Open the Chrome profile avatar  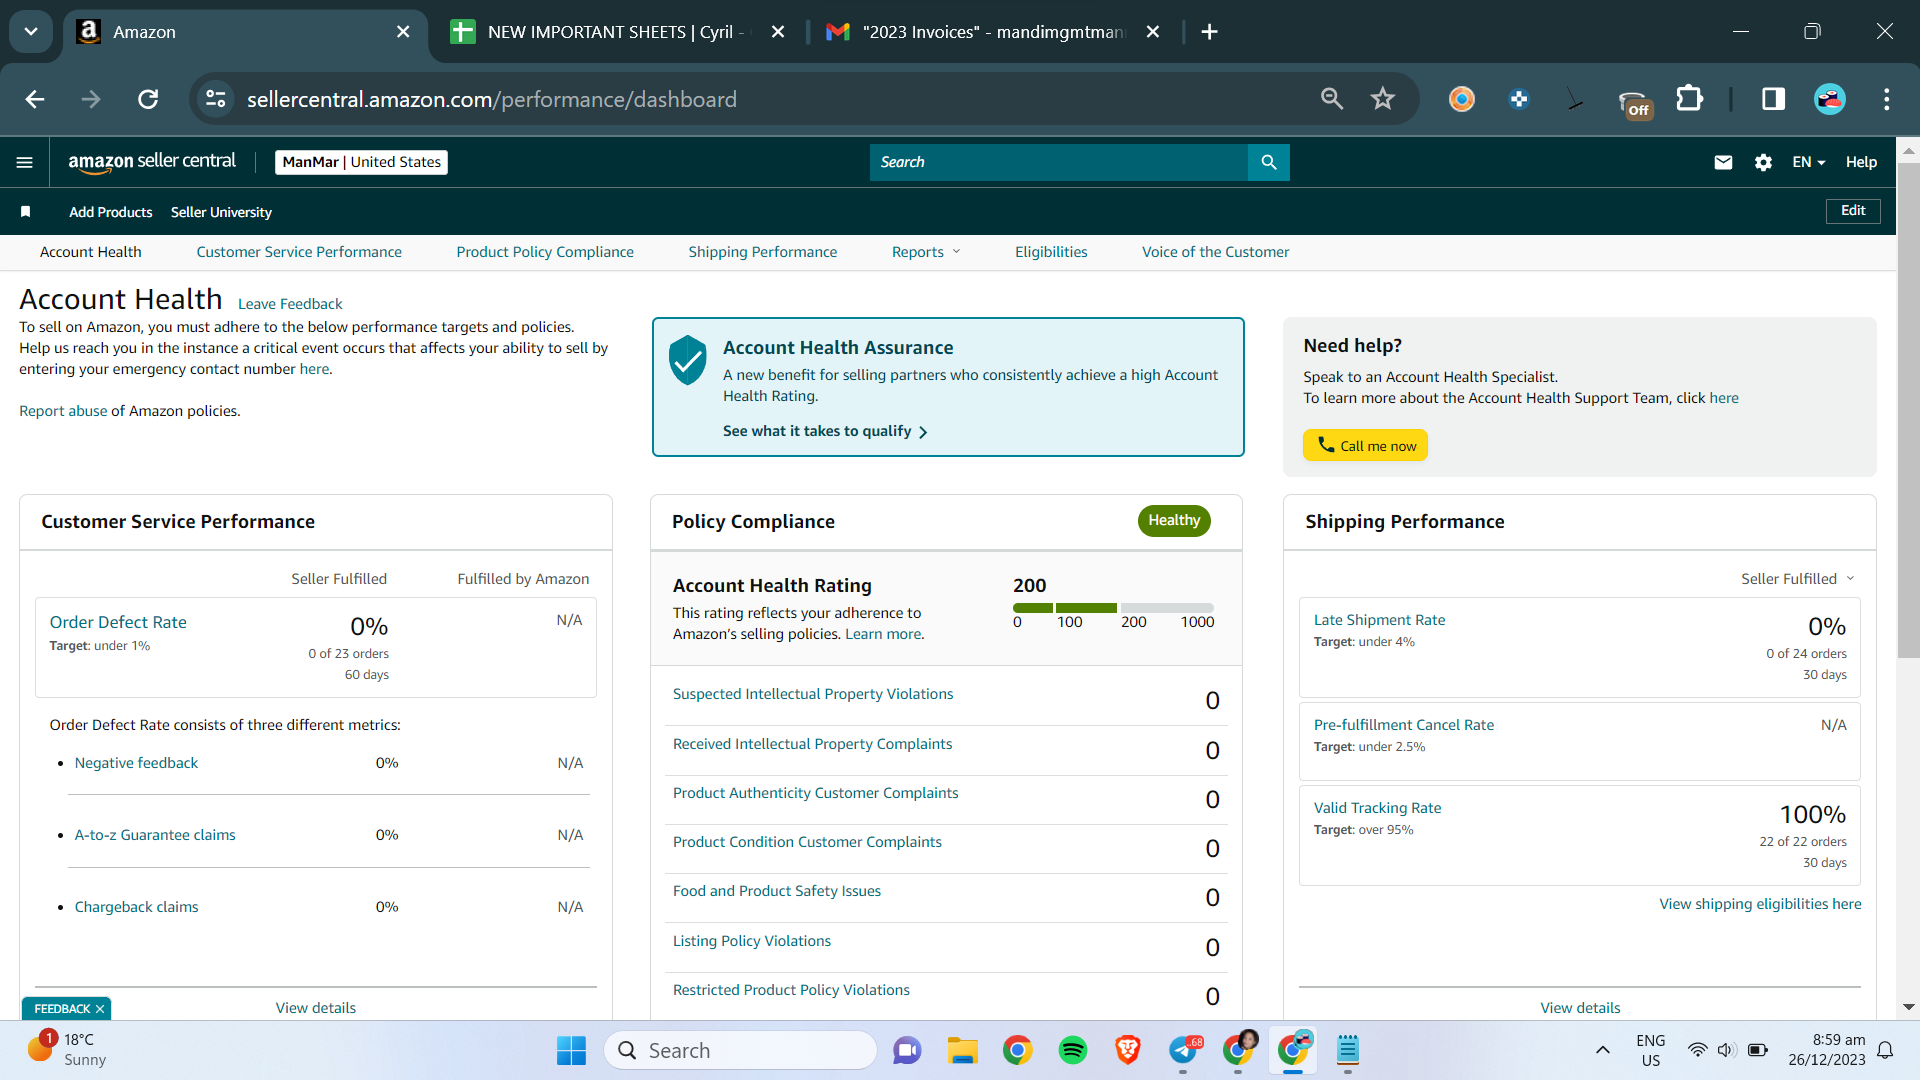click(1830, 99)
